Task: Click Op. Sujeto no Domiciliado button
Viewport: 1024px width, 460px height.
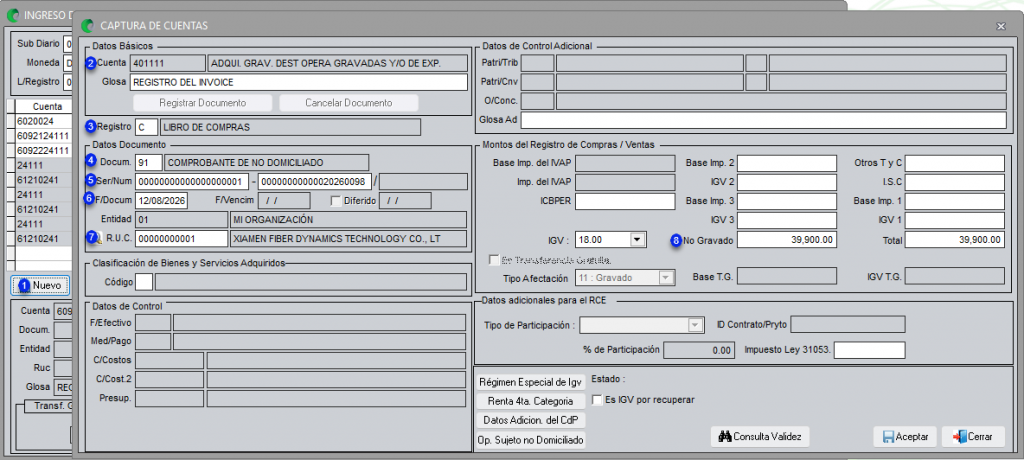Action: click(x=531, y=440)
